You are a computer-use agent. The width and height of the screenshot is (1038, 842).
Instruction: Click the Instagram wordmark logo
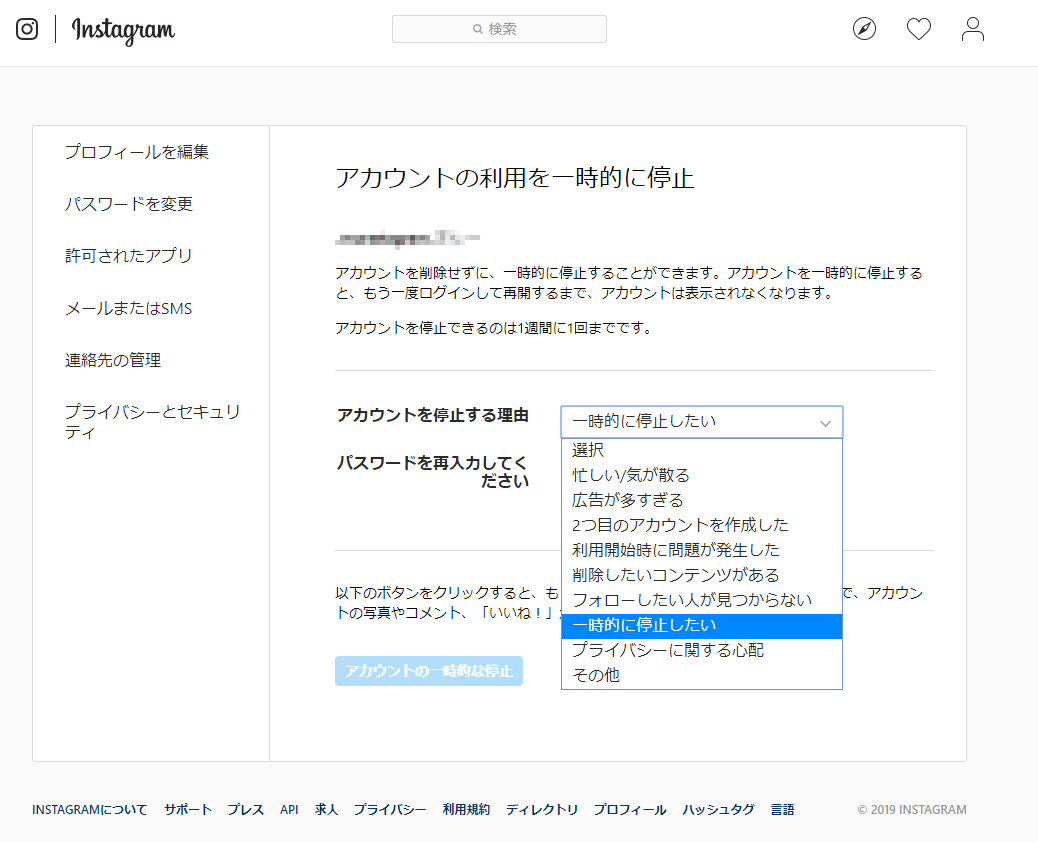coord(123,30)
